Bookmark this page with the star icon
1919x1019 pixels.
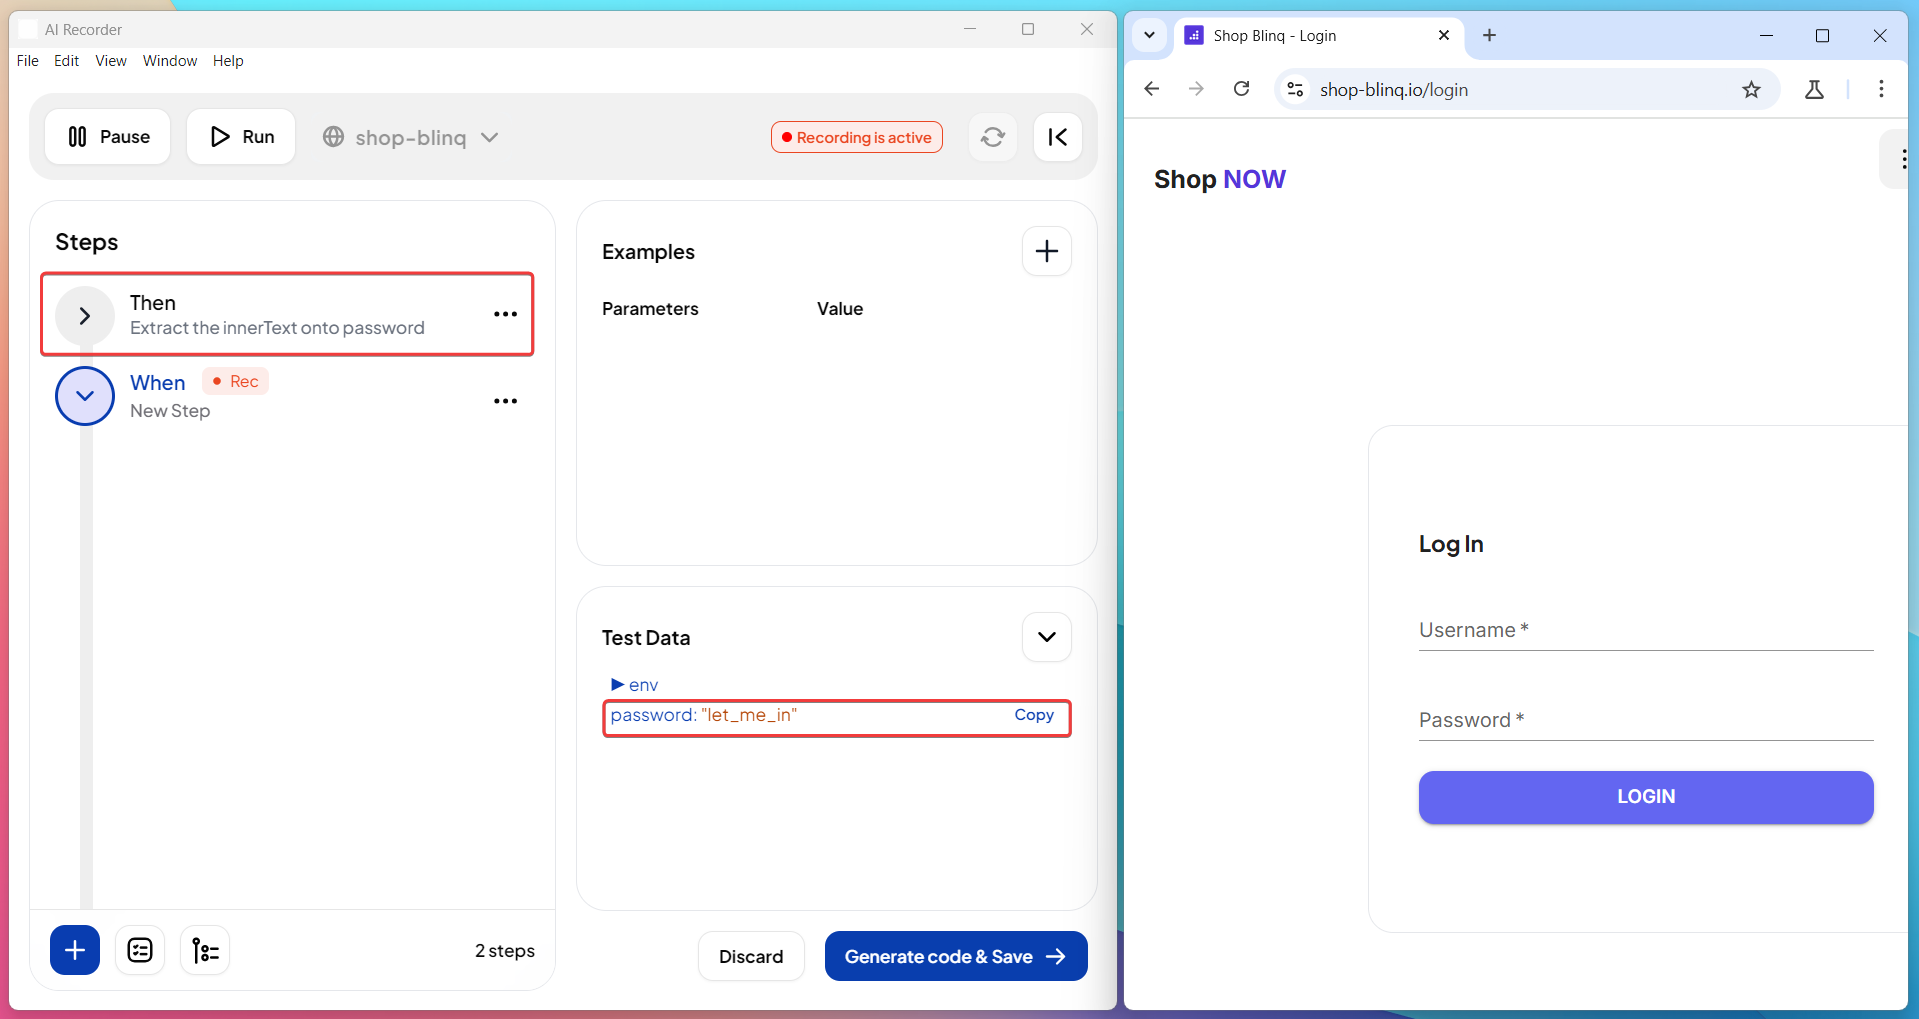(1751, 90)
